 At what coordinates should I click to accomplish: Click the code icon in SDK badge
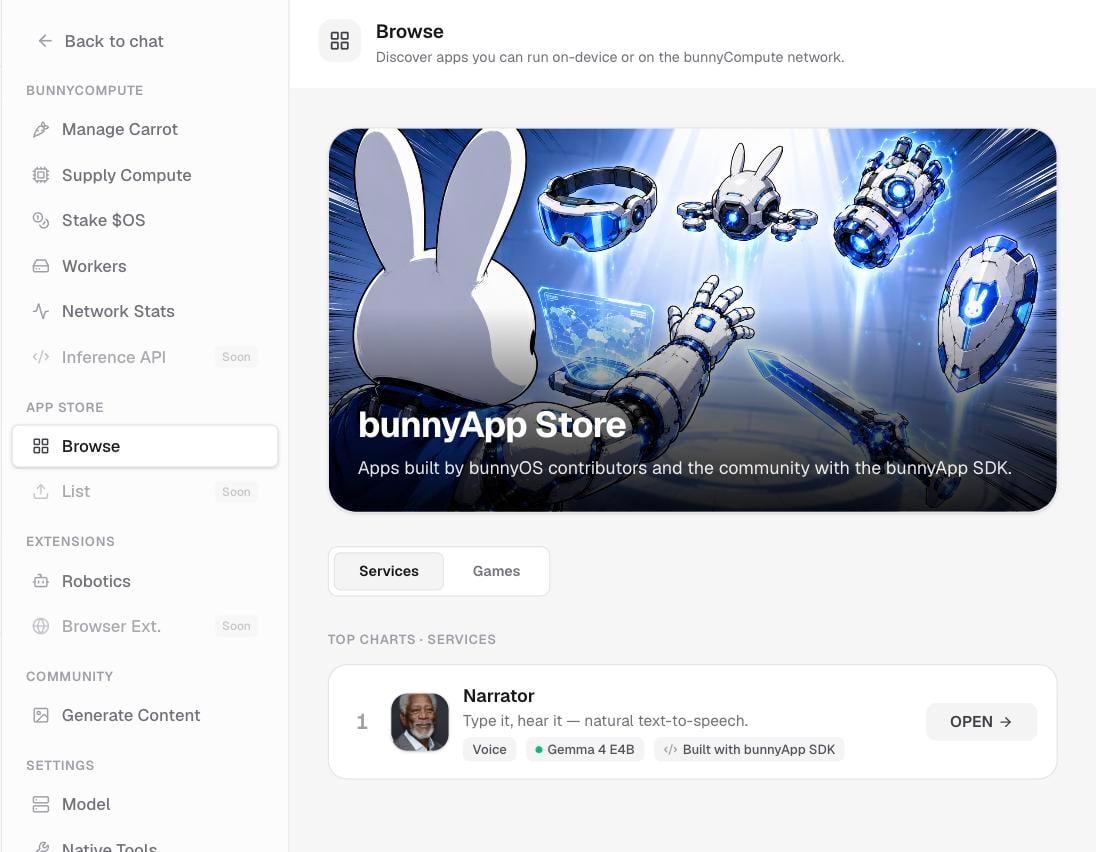(670, 749)
